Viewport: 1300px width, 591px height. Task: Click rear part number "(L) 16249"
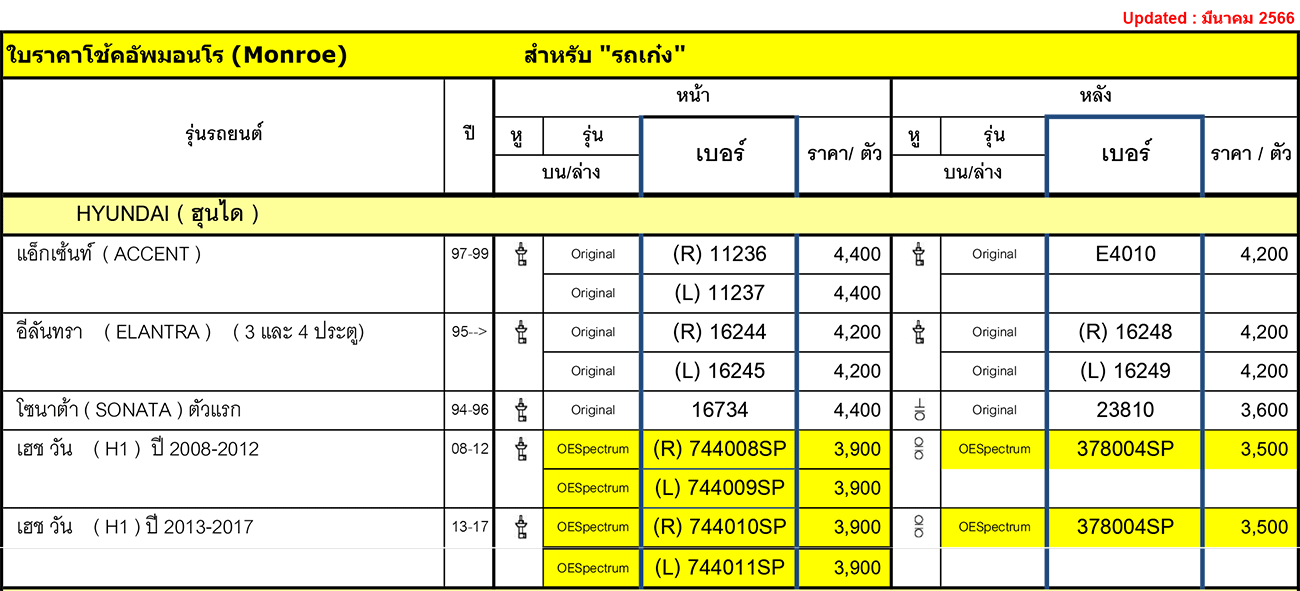point(1125,371)
